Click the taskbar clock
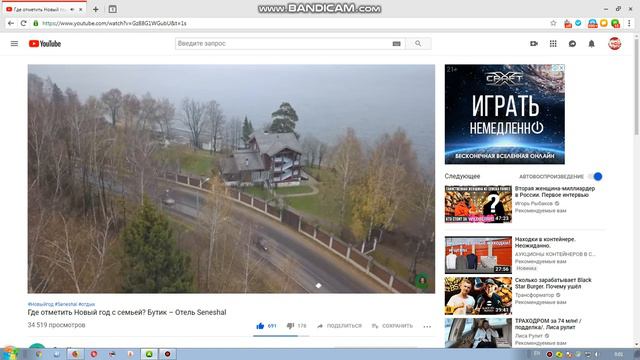The width and height of the screenshot is (640, 360). (619, 354)
